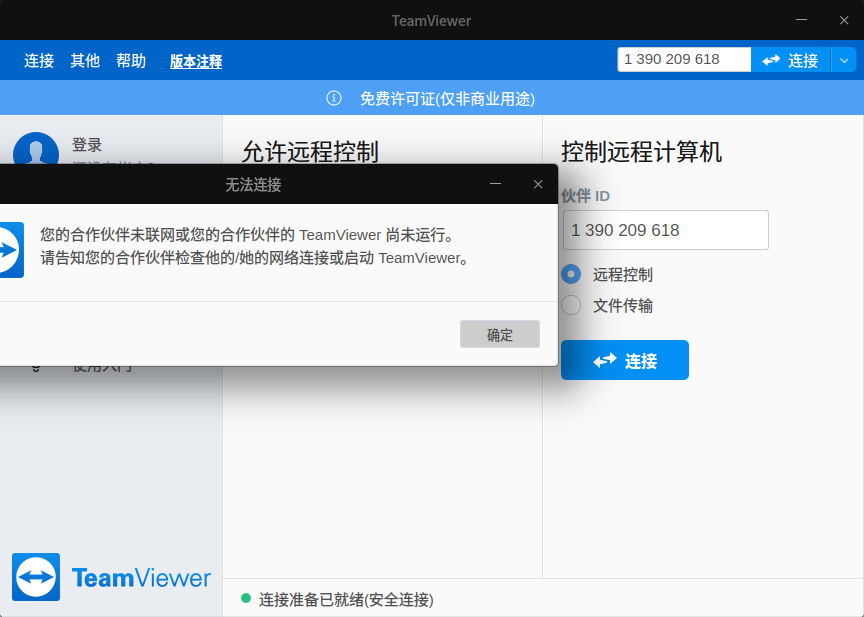Select the 文件传输 radio button
Image resolution: width=864 pixels, height=617 pixels.
pos(569,305)
